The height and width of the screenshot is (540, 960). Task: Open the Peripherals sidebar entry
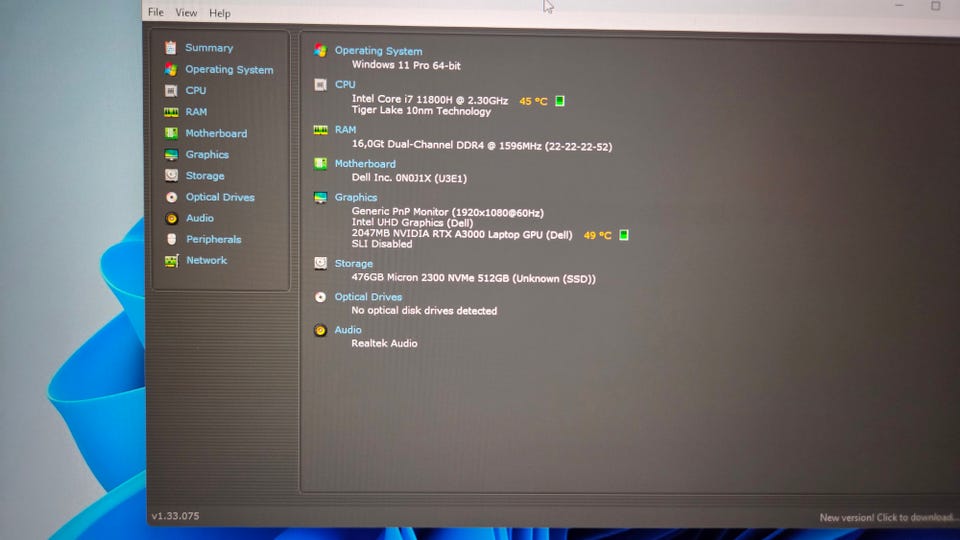[213, 239]
